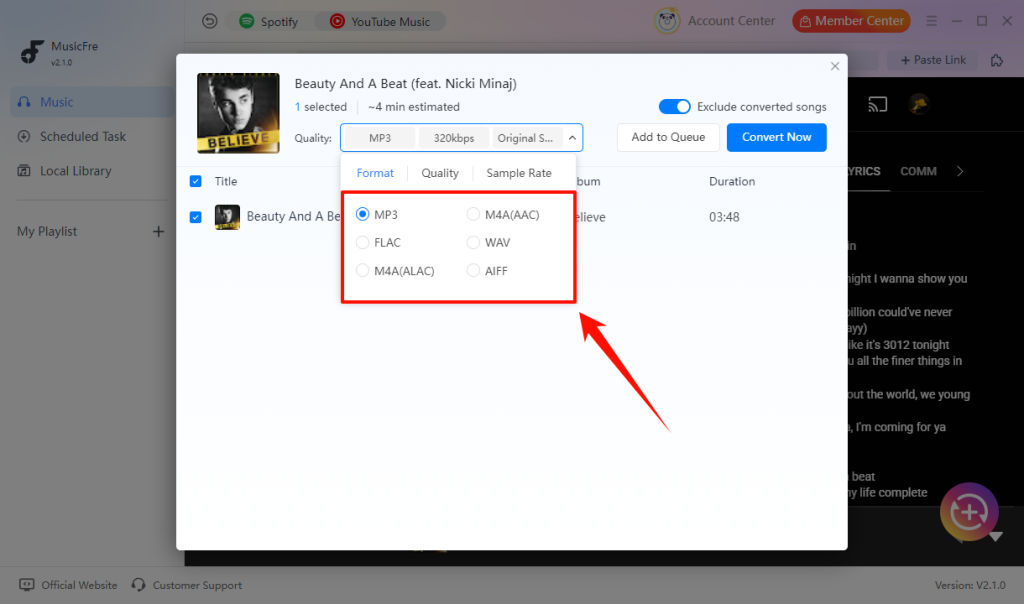Toggle the select-all Title checkbox
Screen dimensions: 1024x604
pos(195,181)
